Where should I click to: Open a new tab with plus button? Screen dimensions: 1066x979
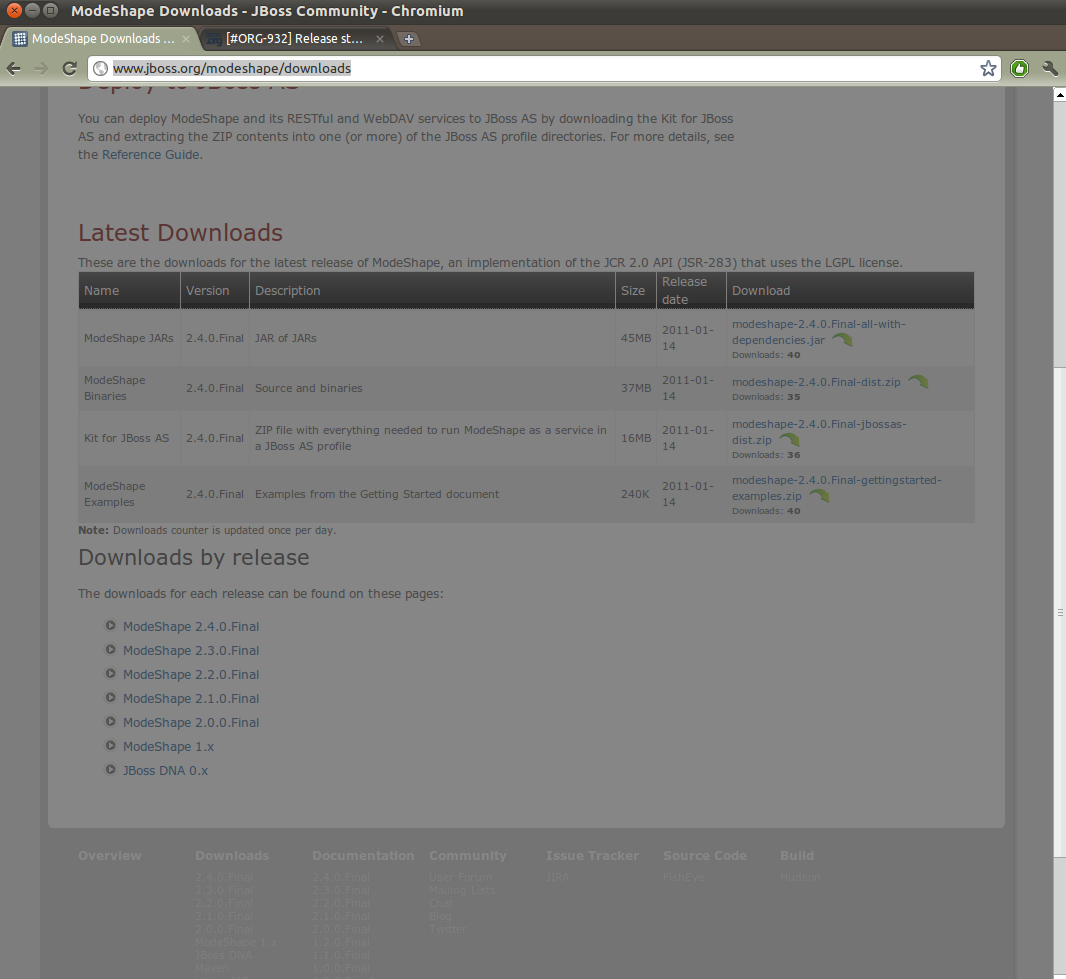coord(409,39)
